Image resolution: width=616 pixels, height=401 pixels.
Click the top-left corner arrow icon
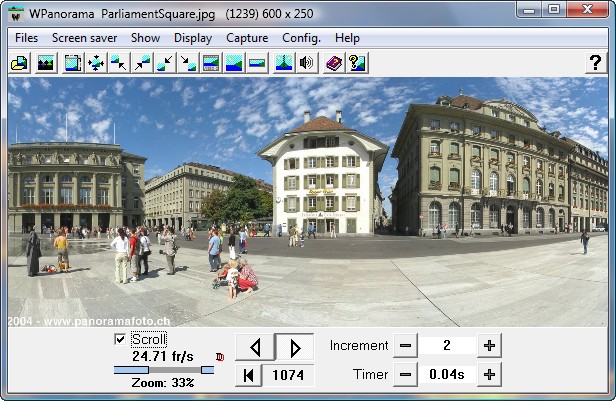119,63
